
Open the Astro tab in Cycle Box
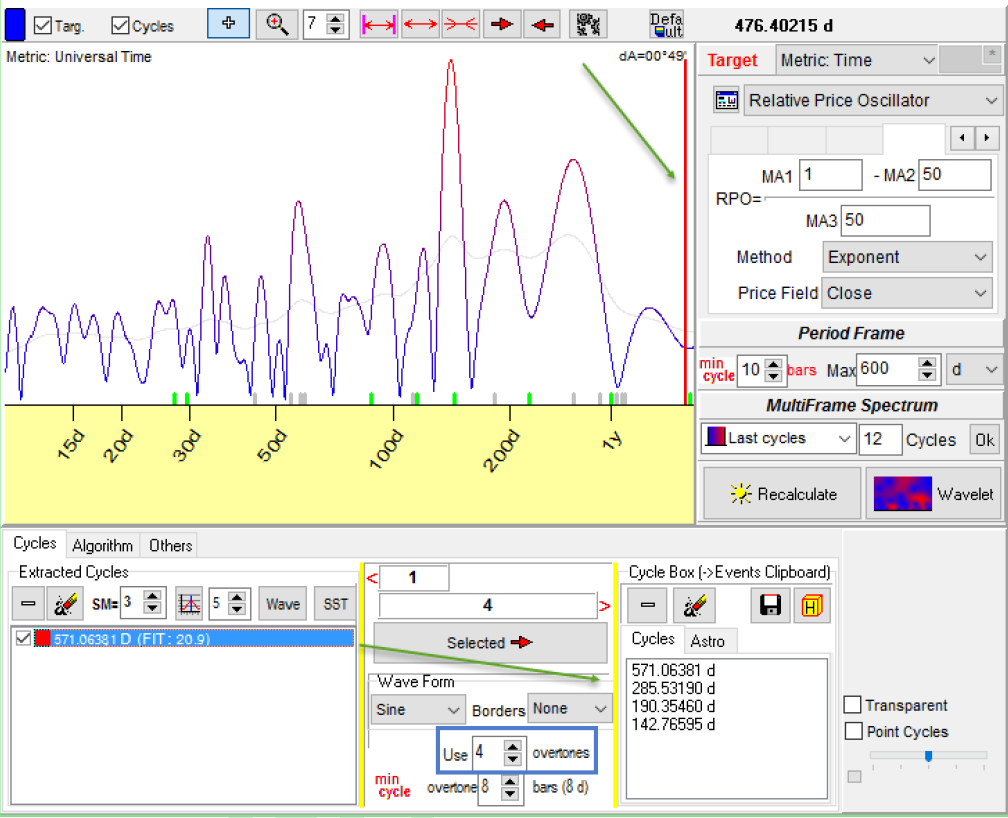[708, 641]
